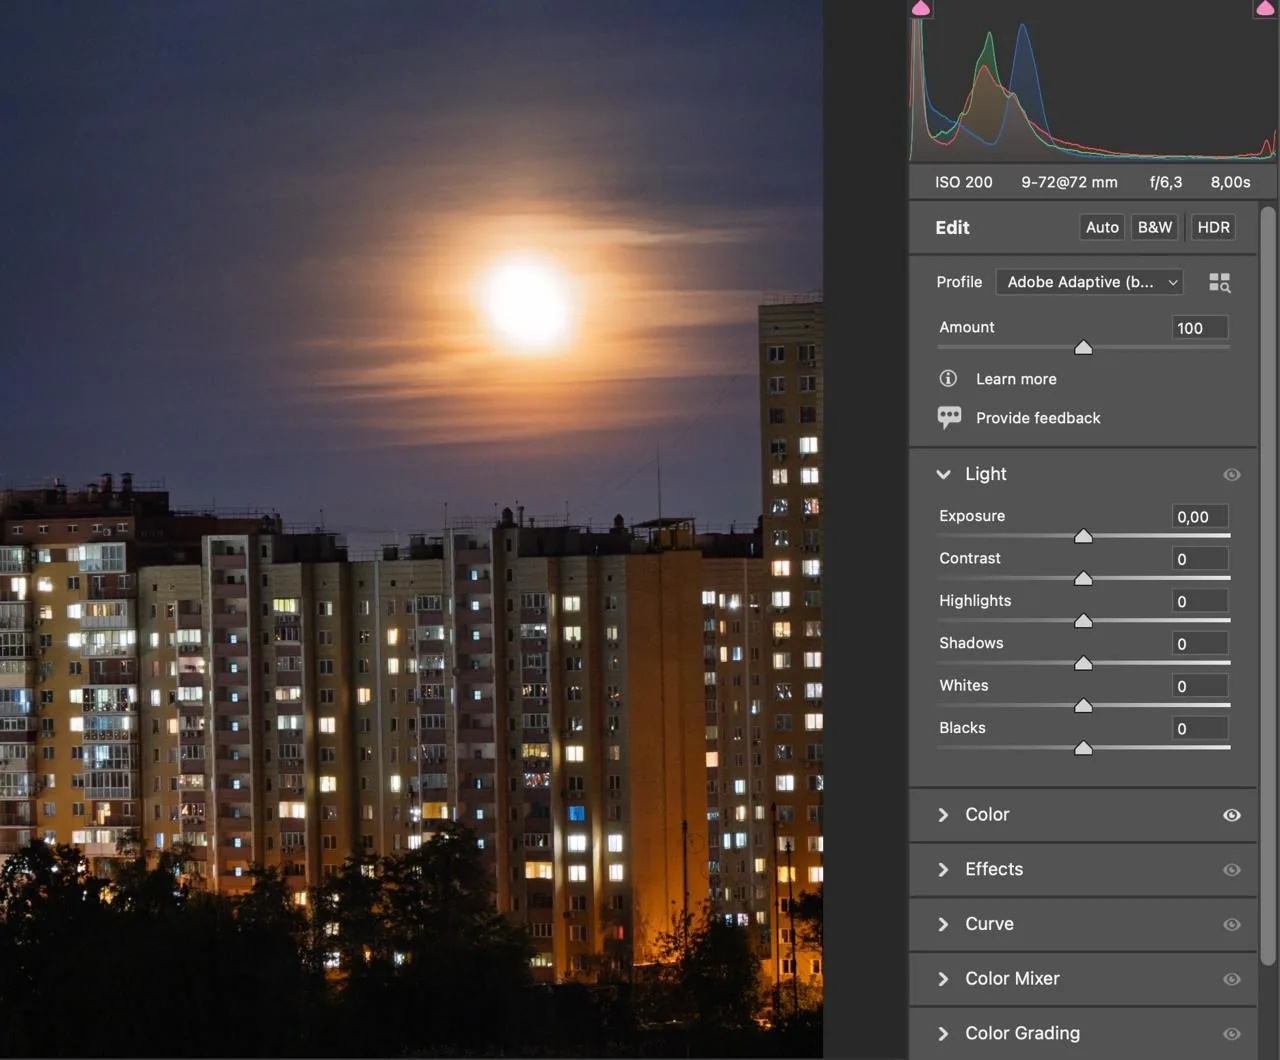The height and width of the screenshot is (1060, 1280).
Task: Open the Learn more link
Action: [x=1016, y=379]
